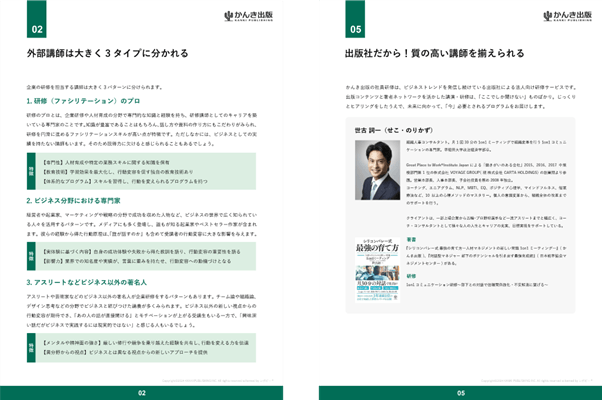
Task: Click the third green 特徴 vertical label tag
Action: [31, 348]
